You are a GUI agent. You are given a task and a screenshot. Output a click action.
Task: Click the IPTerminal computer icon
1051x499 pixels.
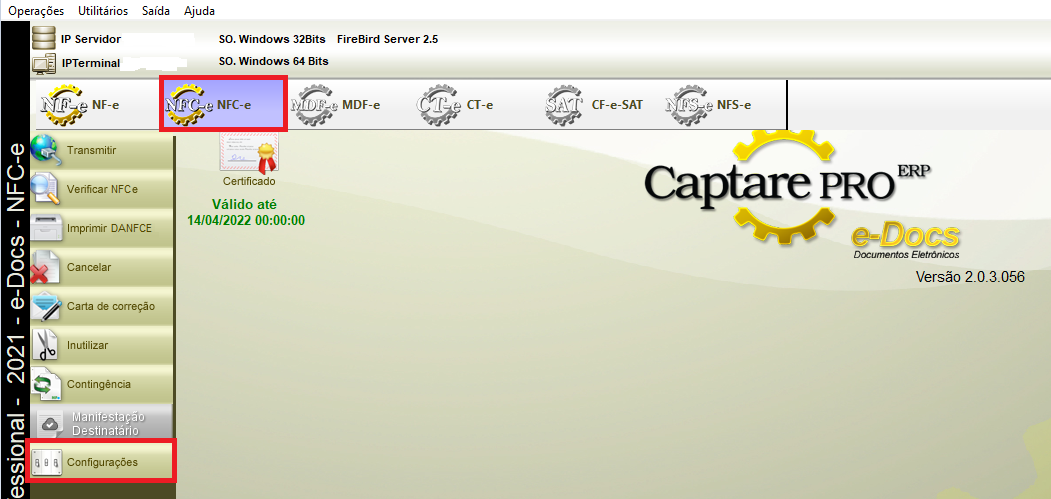pos(44,63)
